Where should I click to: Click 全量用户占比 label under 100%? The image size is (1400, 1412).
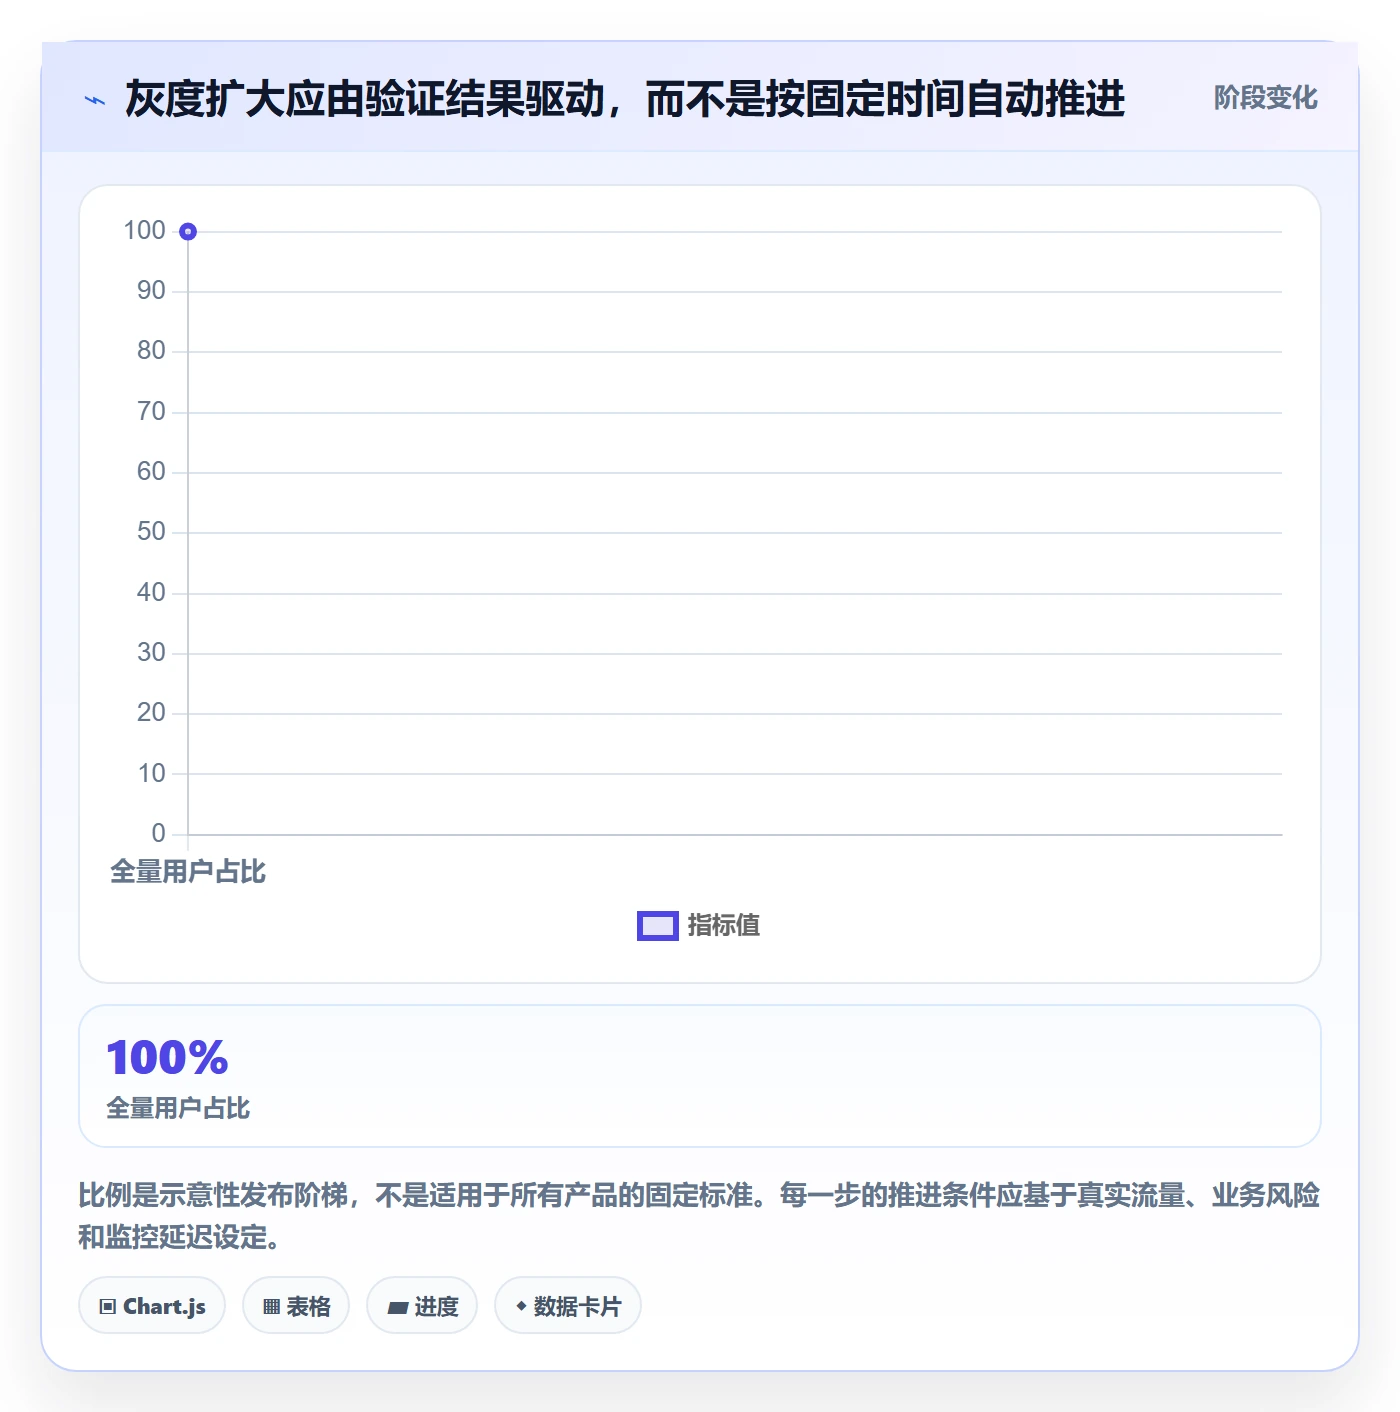coord(178,1108)
